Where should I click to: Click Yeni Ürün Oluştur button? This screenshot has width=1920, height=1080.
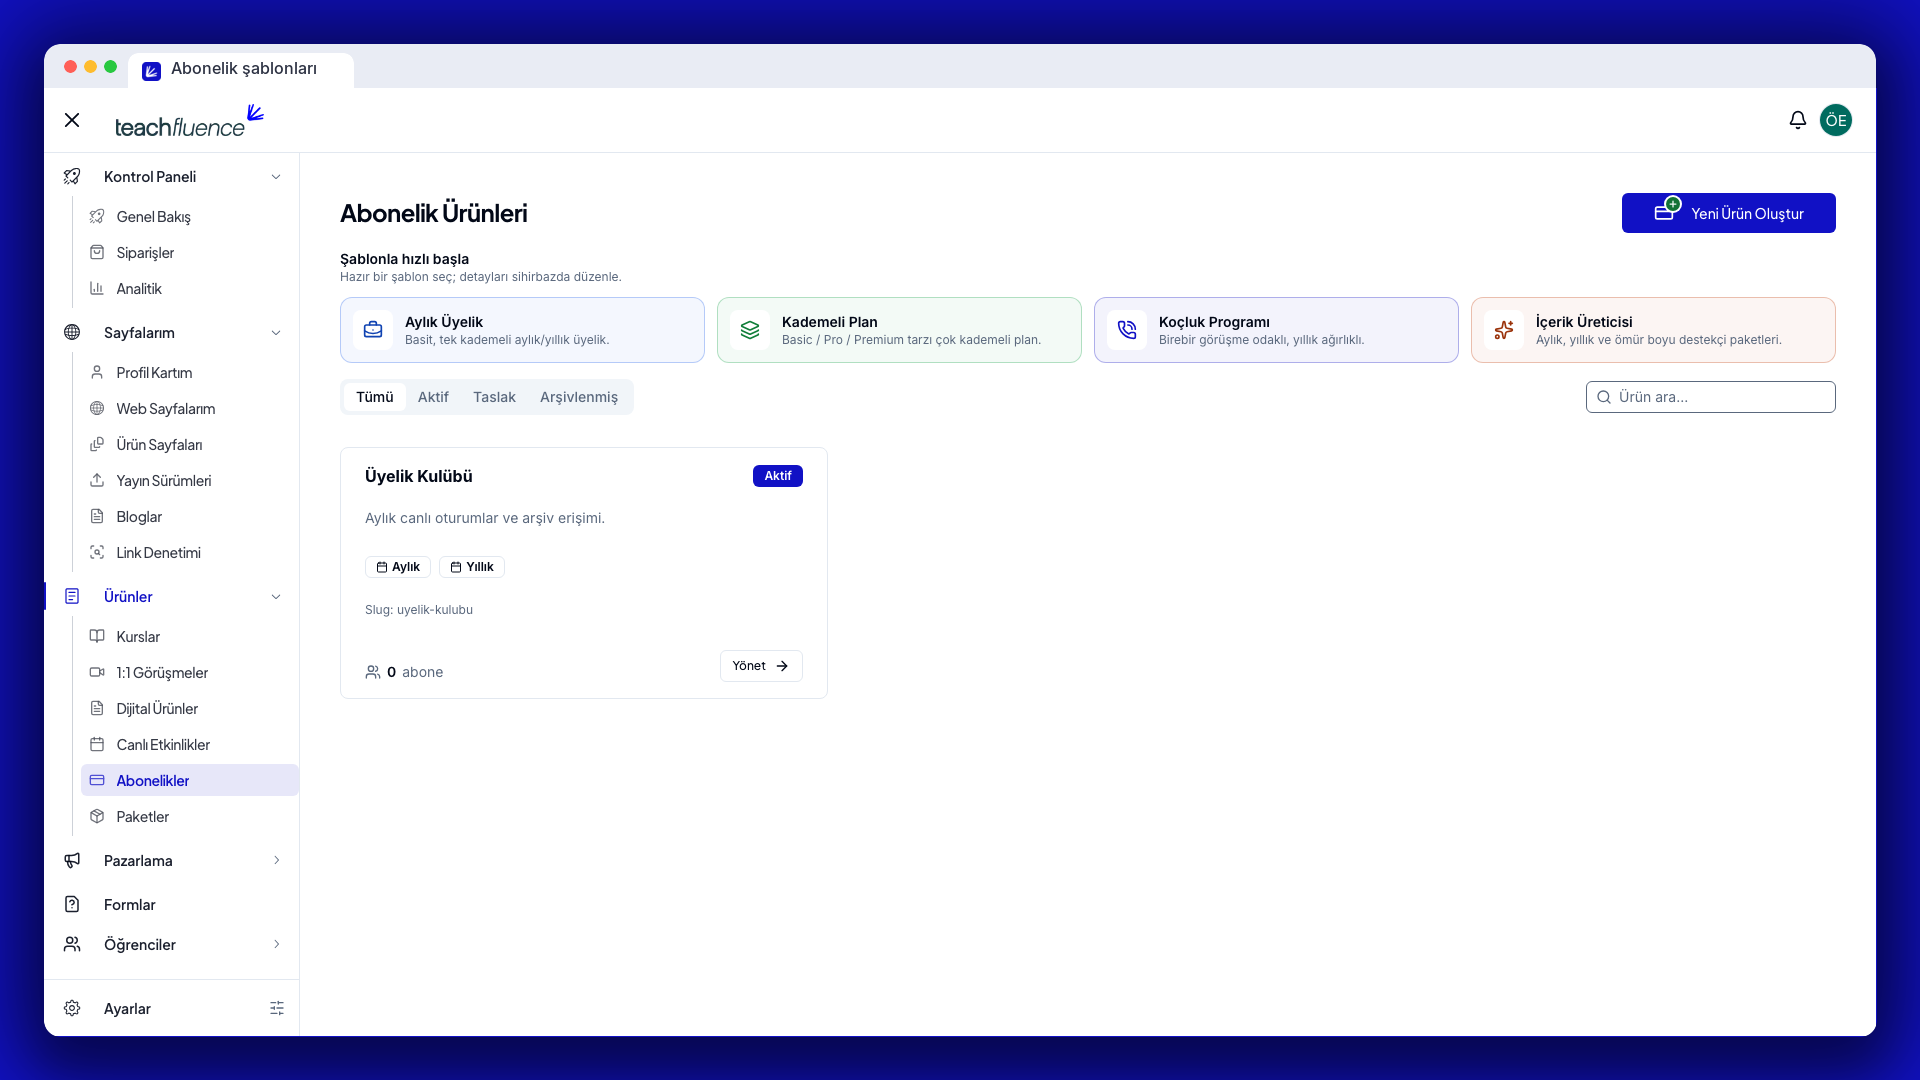click(x=1728, y=213)
